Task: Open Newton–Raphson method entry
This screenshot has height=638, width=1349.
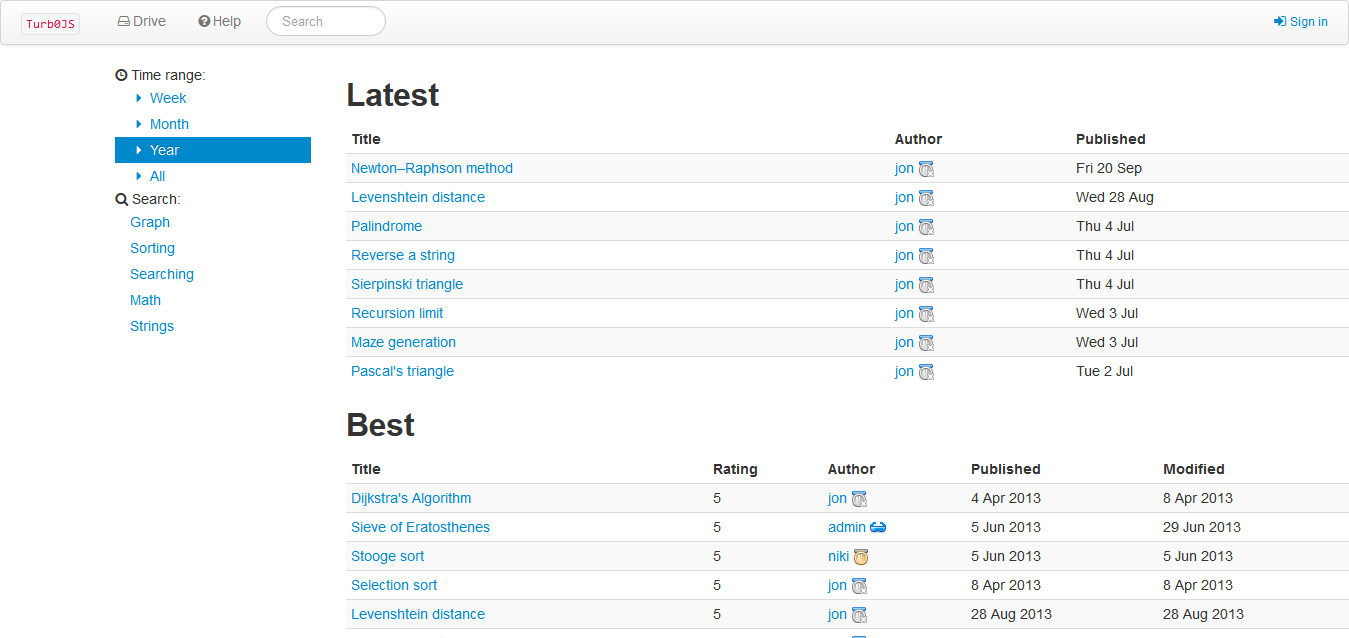Action: tap(432, 168)
